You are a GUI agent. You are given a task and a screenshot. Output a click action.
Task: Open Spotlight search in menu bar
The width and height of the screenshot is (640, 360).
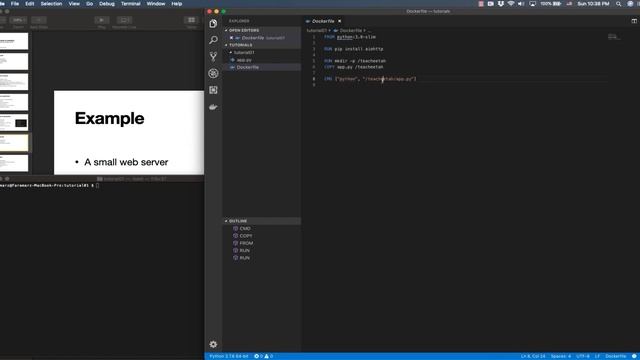coord(618,4)
